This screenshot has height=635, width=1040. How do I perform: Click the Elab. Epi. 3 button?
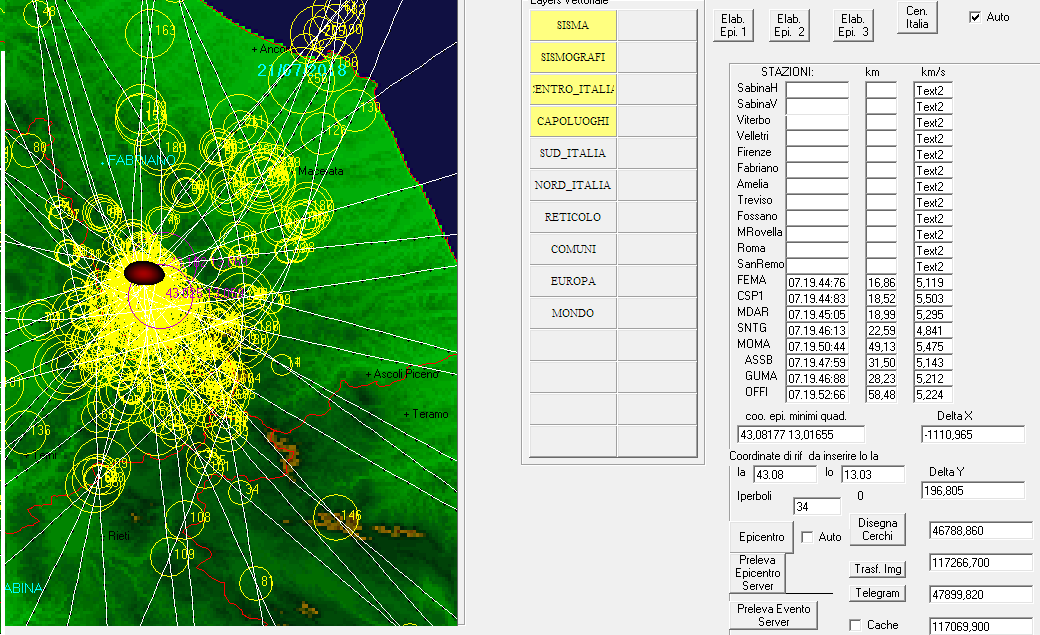pyautogui.click(x=853, y=25)
